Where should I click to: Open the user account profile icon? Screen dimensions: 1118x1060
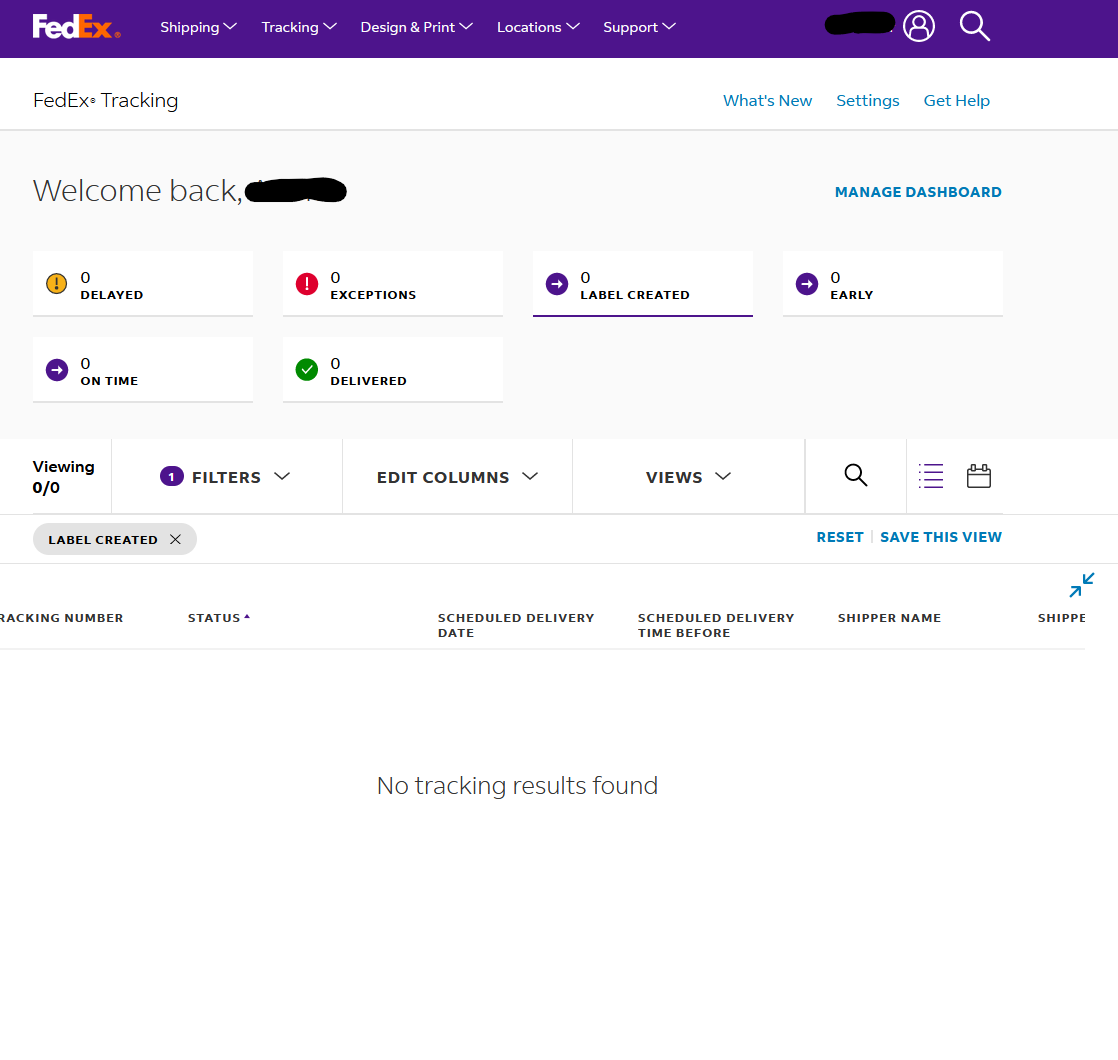click(918, 26)
